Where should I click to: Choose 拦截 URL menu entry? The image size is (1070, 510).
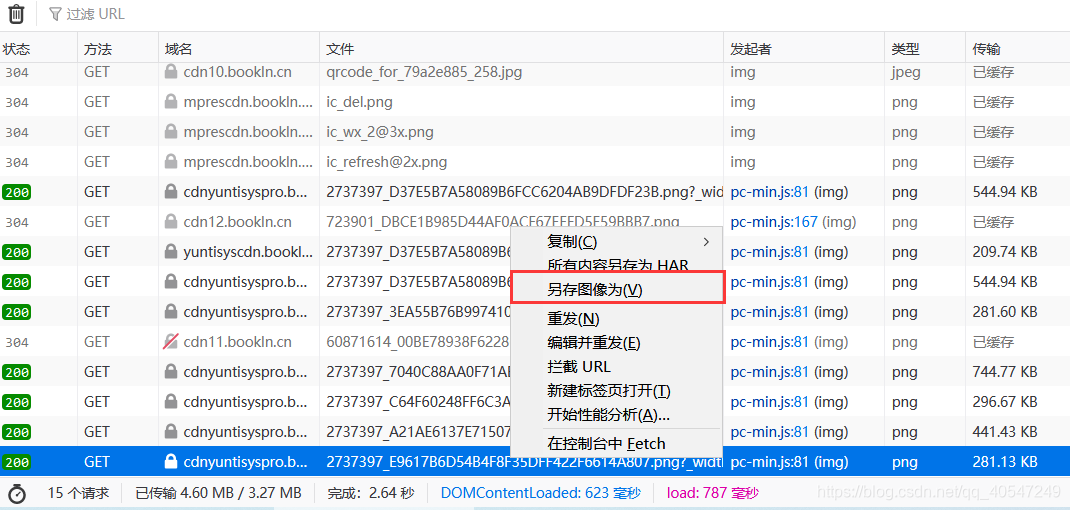click(x=616, y=367)
